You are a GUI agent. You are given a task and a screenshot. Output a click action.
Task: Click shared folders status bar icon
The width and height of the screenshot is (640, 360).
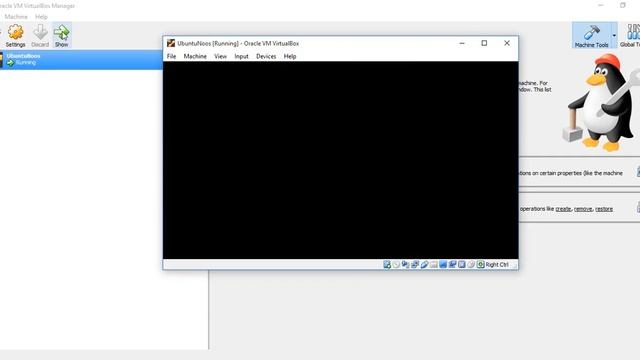[433, 264]
